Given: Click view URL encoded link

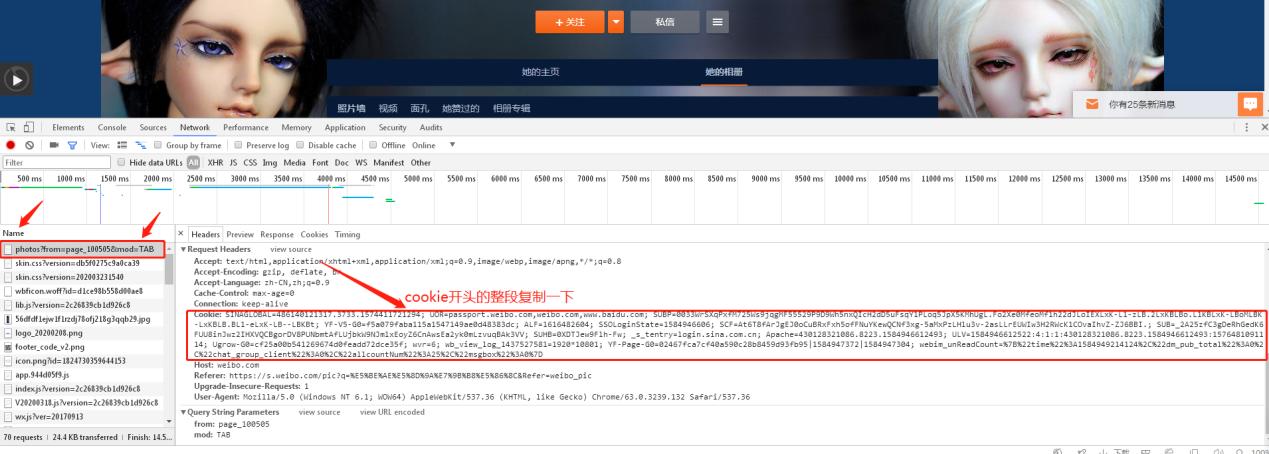Looking at the screenshot, I should point(392,412).
